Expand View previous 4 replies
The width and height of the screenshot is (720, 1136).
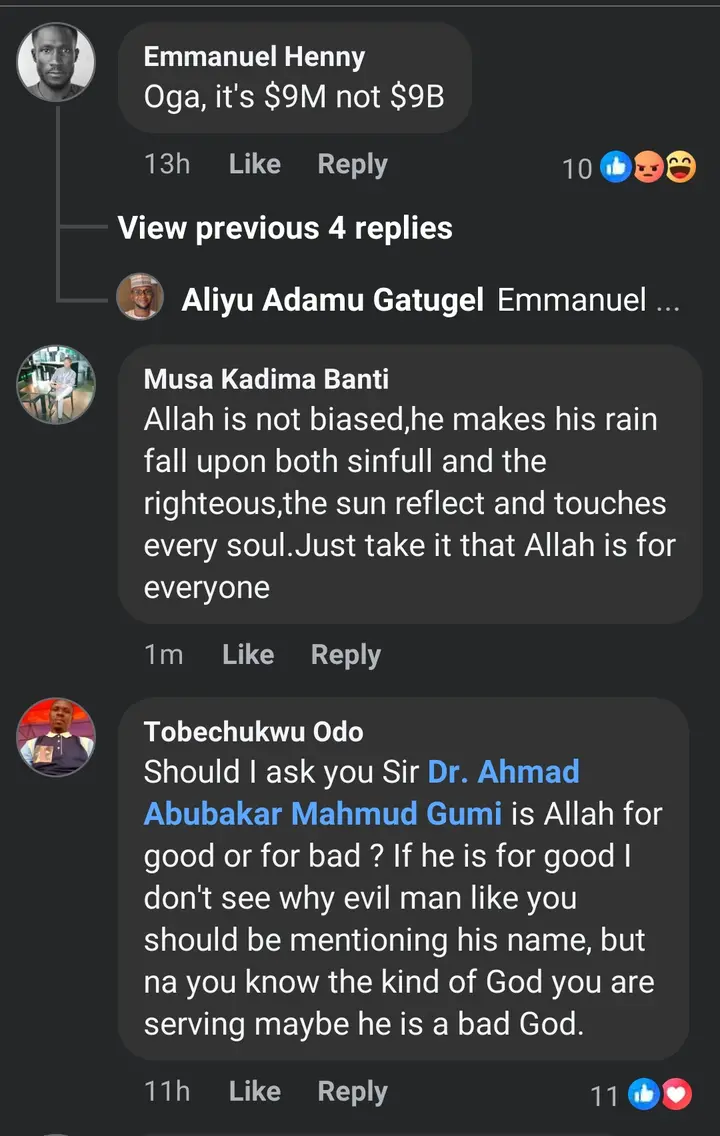pyautogui.click(x=285, y=228)
